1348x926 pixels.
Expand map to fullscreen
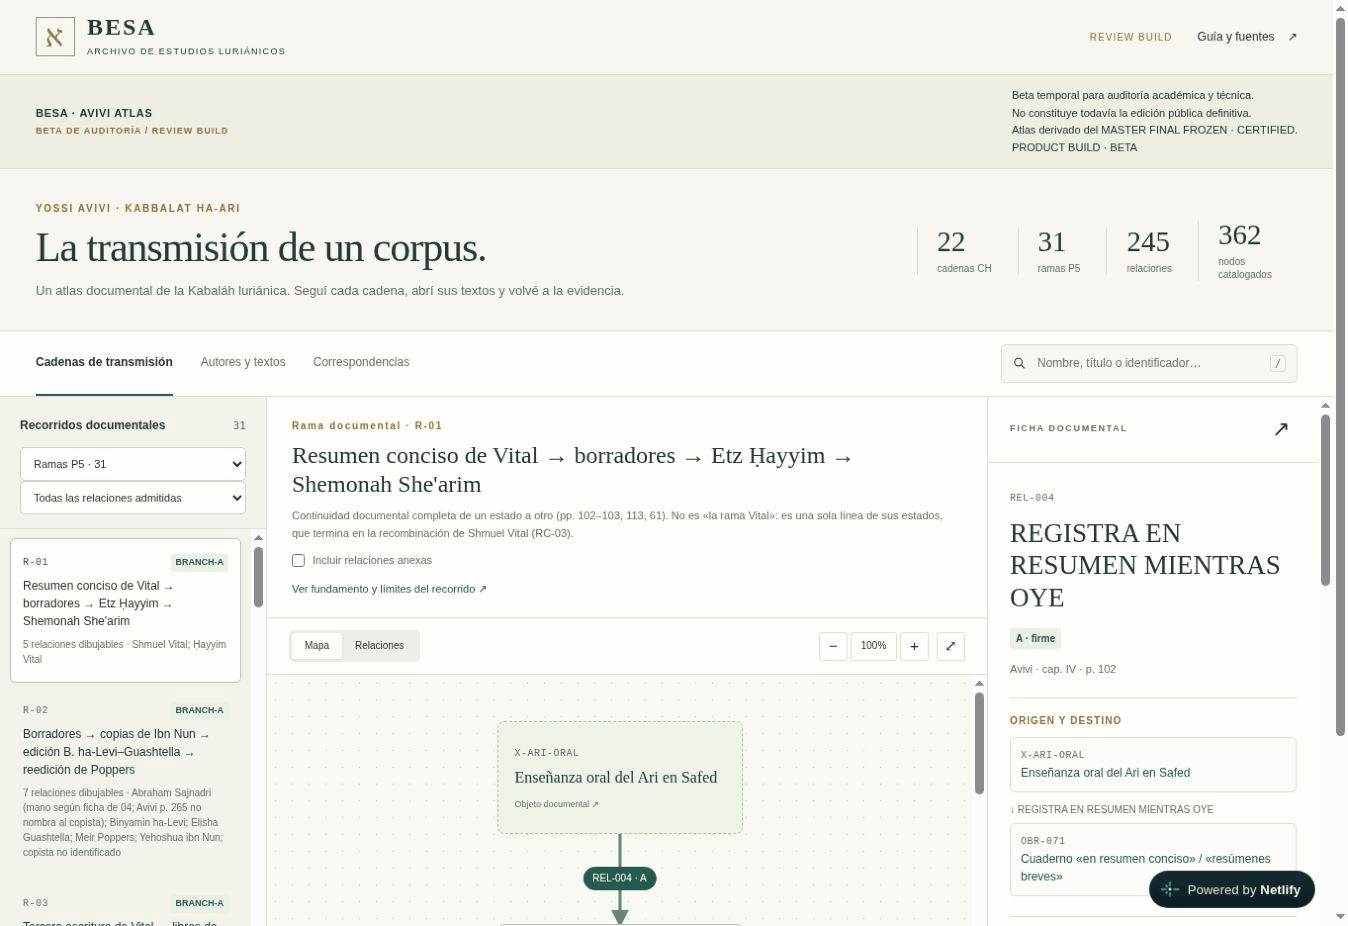coord(950,646)
